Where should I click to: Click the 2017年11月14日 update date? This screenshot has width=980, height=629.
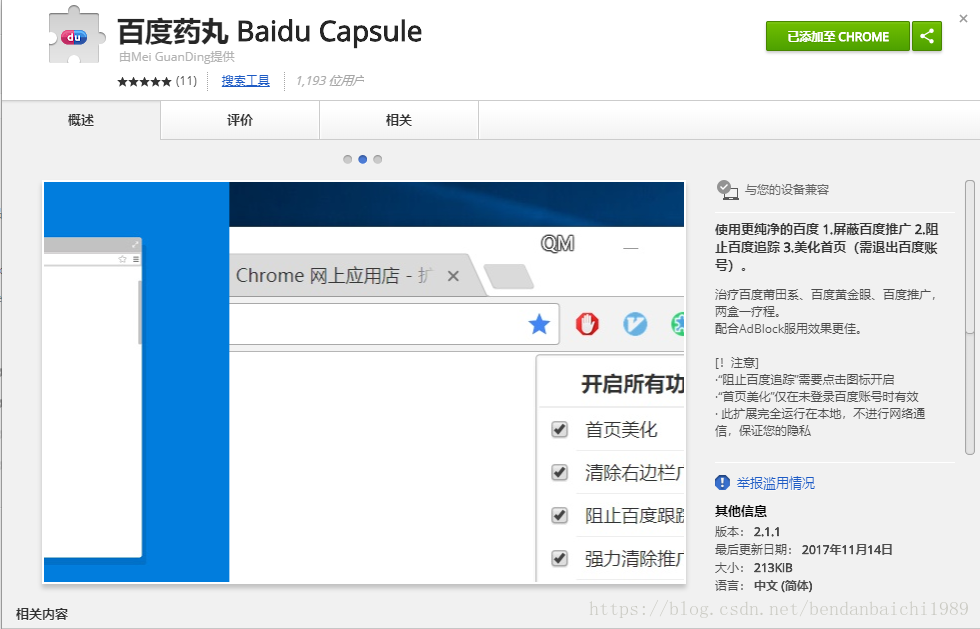847,550
